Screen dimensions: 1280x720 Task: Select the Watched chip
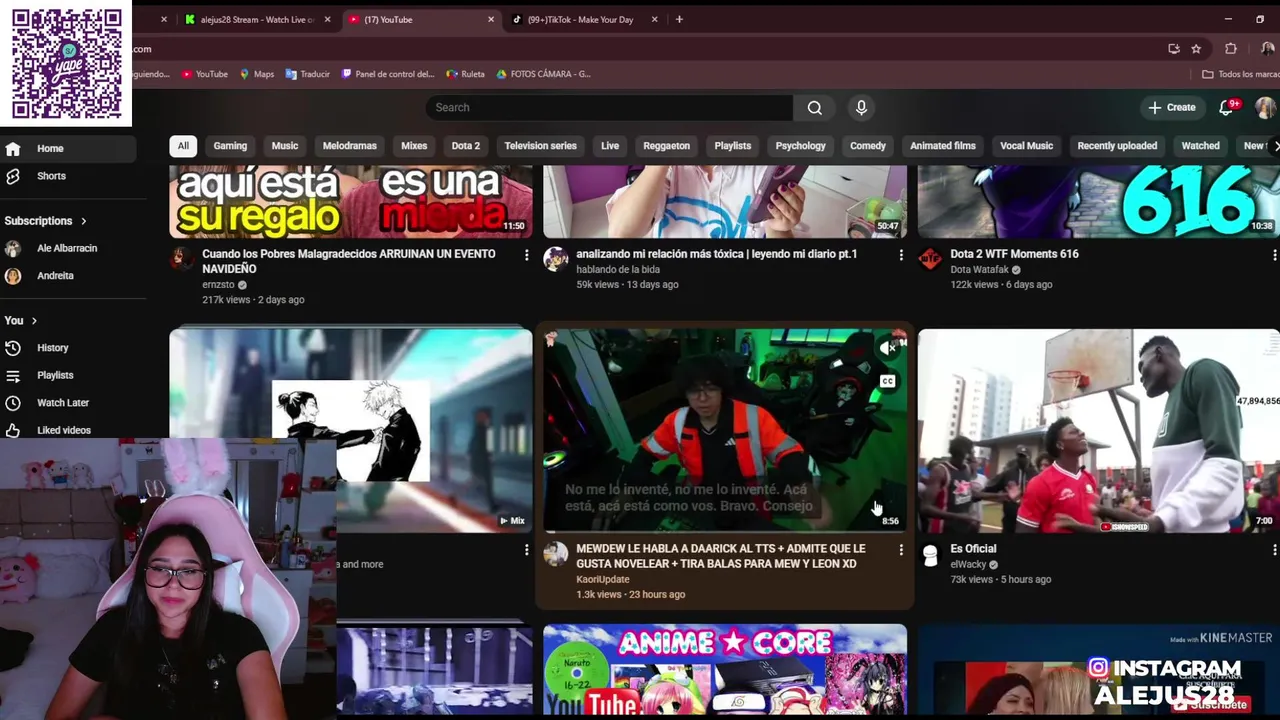pyautogui.click(x=1201, y=146)
